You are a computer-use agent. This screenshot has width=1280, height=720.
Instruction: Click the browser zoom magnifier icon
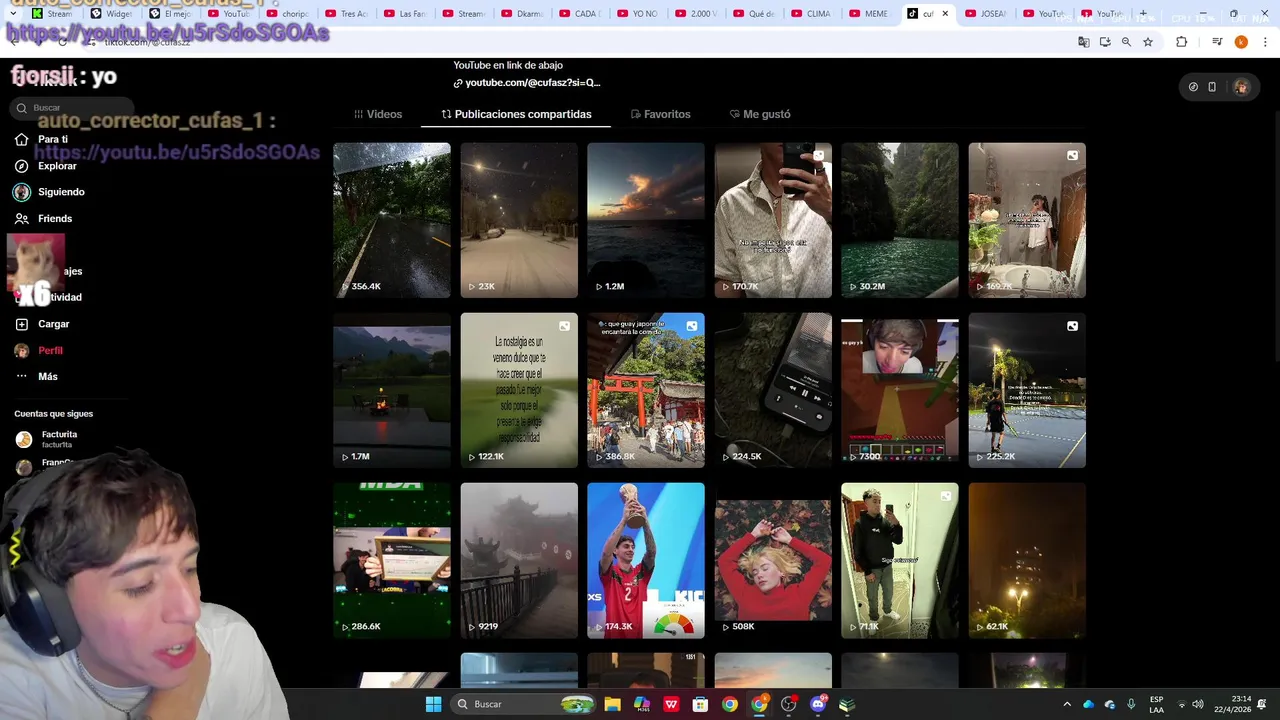1126,42
